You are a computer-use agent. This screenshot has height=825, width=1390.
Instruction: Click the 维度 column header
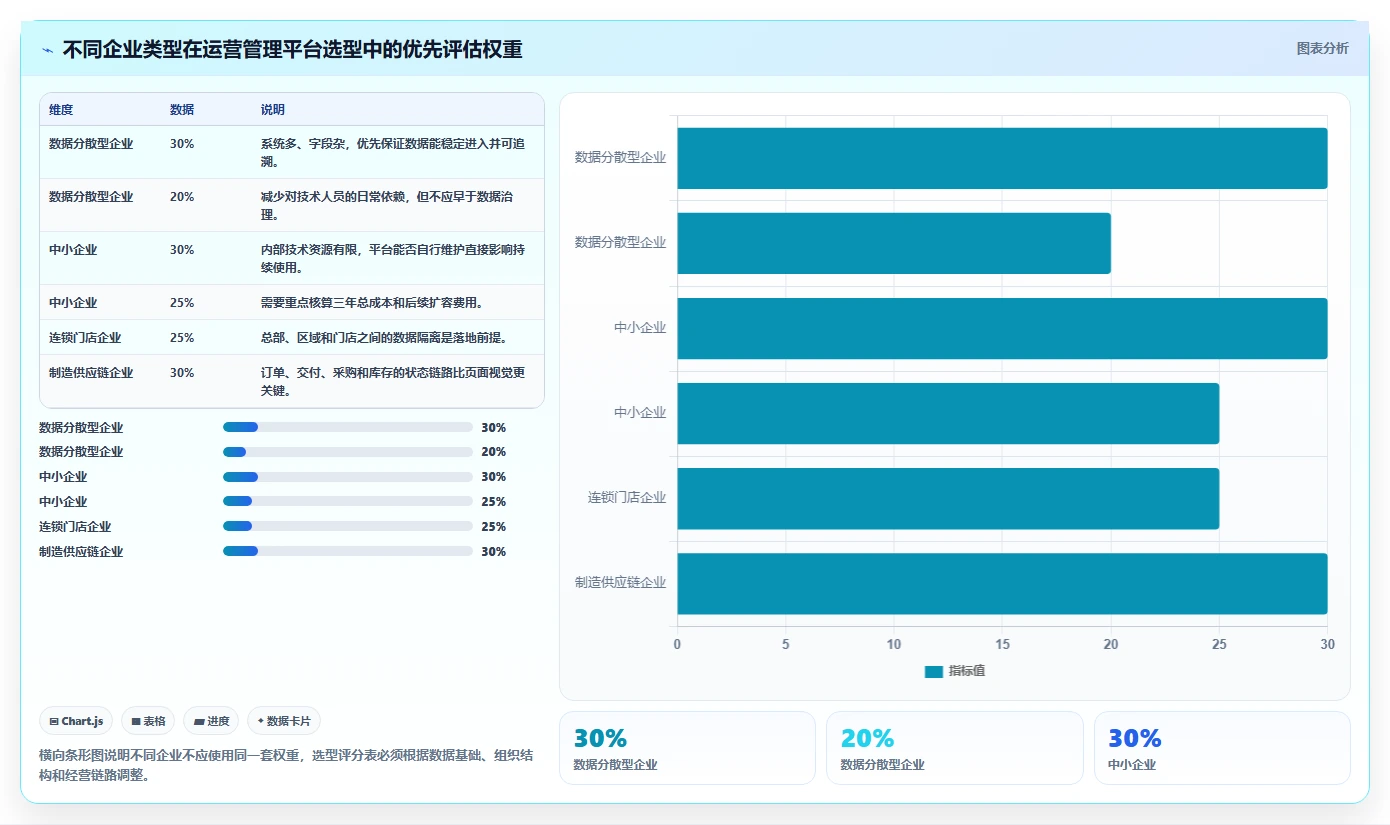pyautogui.click(x=61, y=110)
